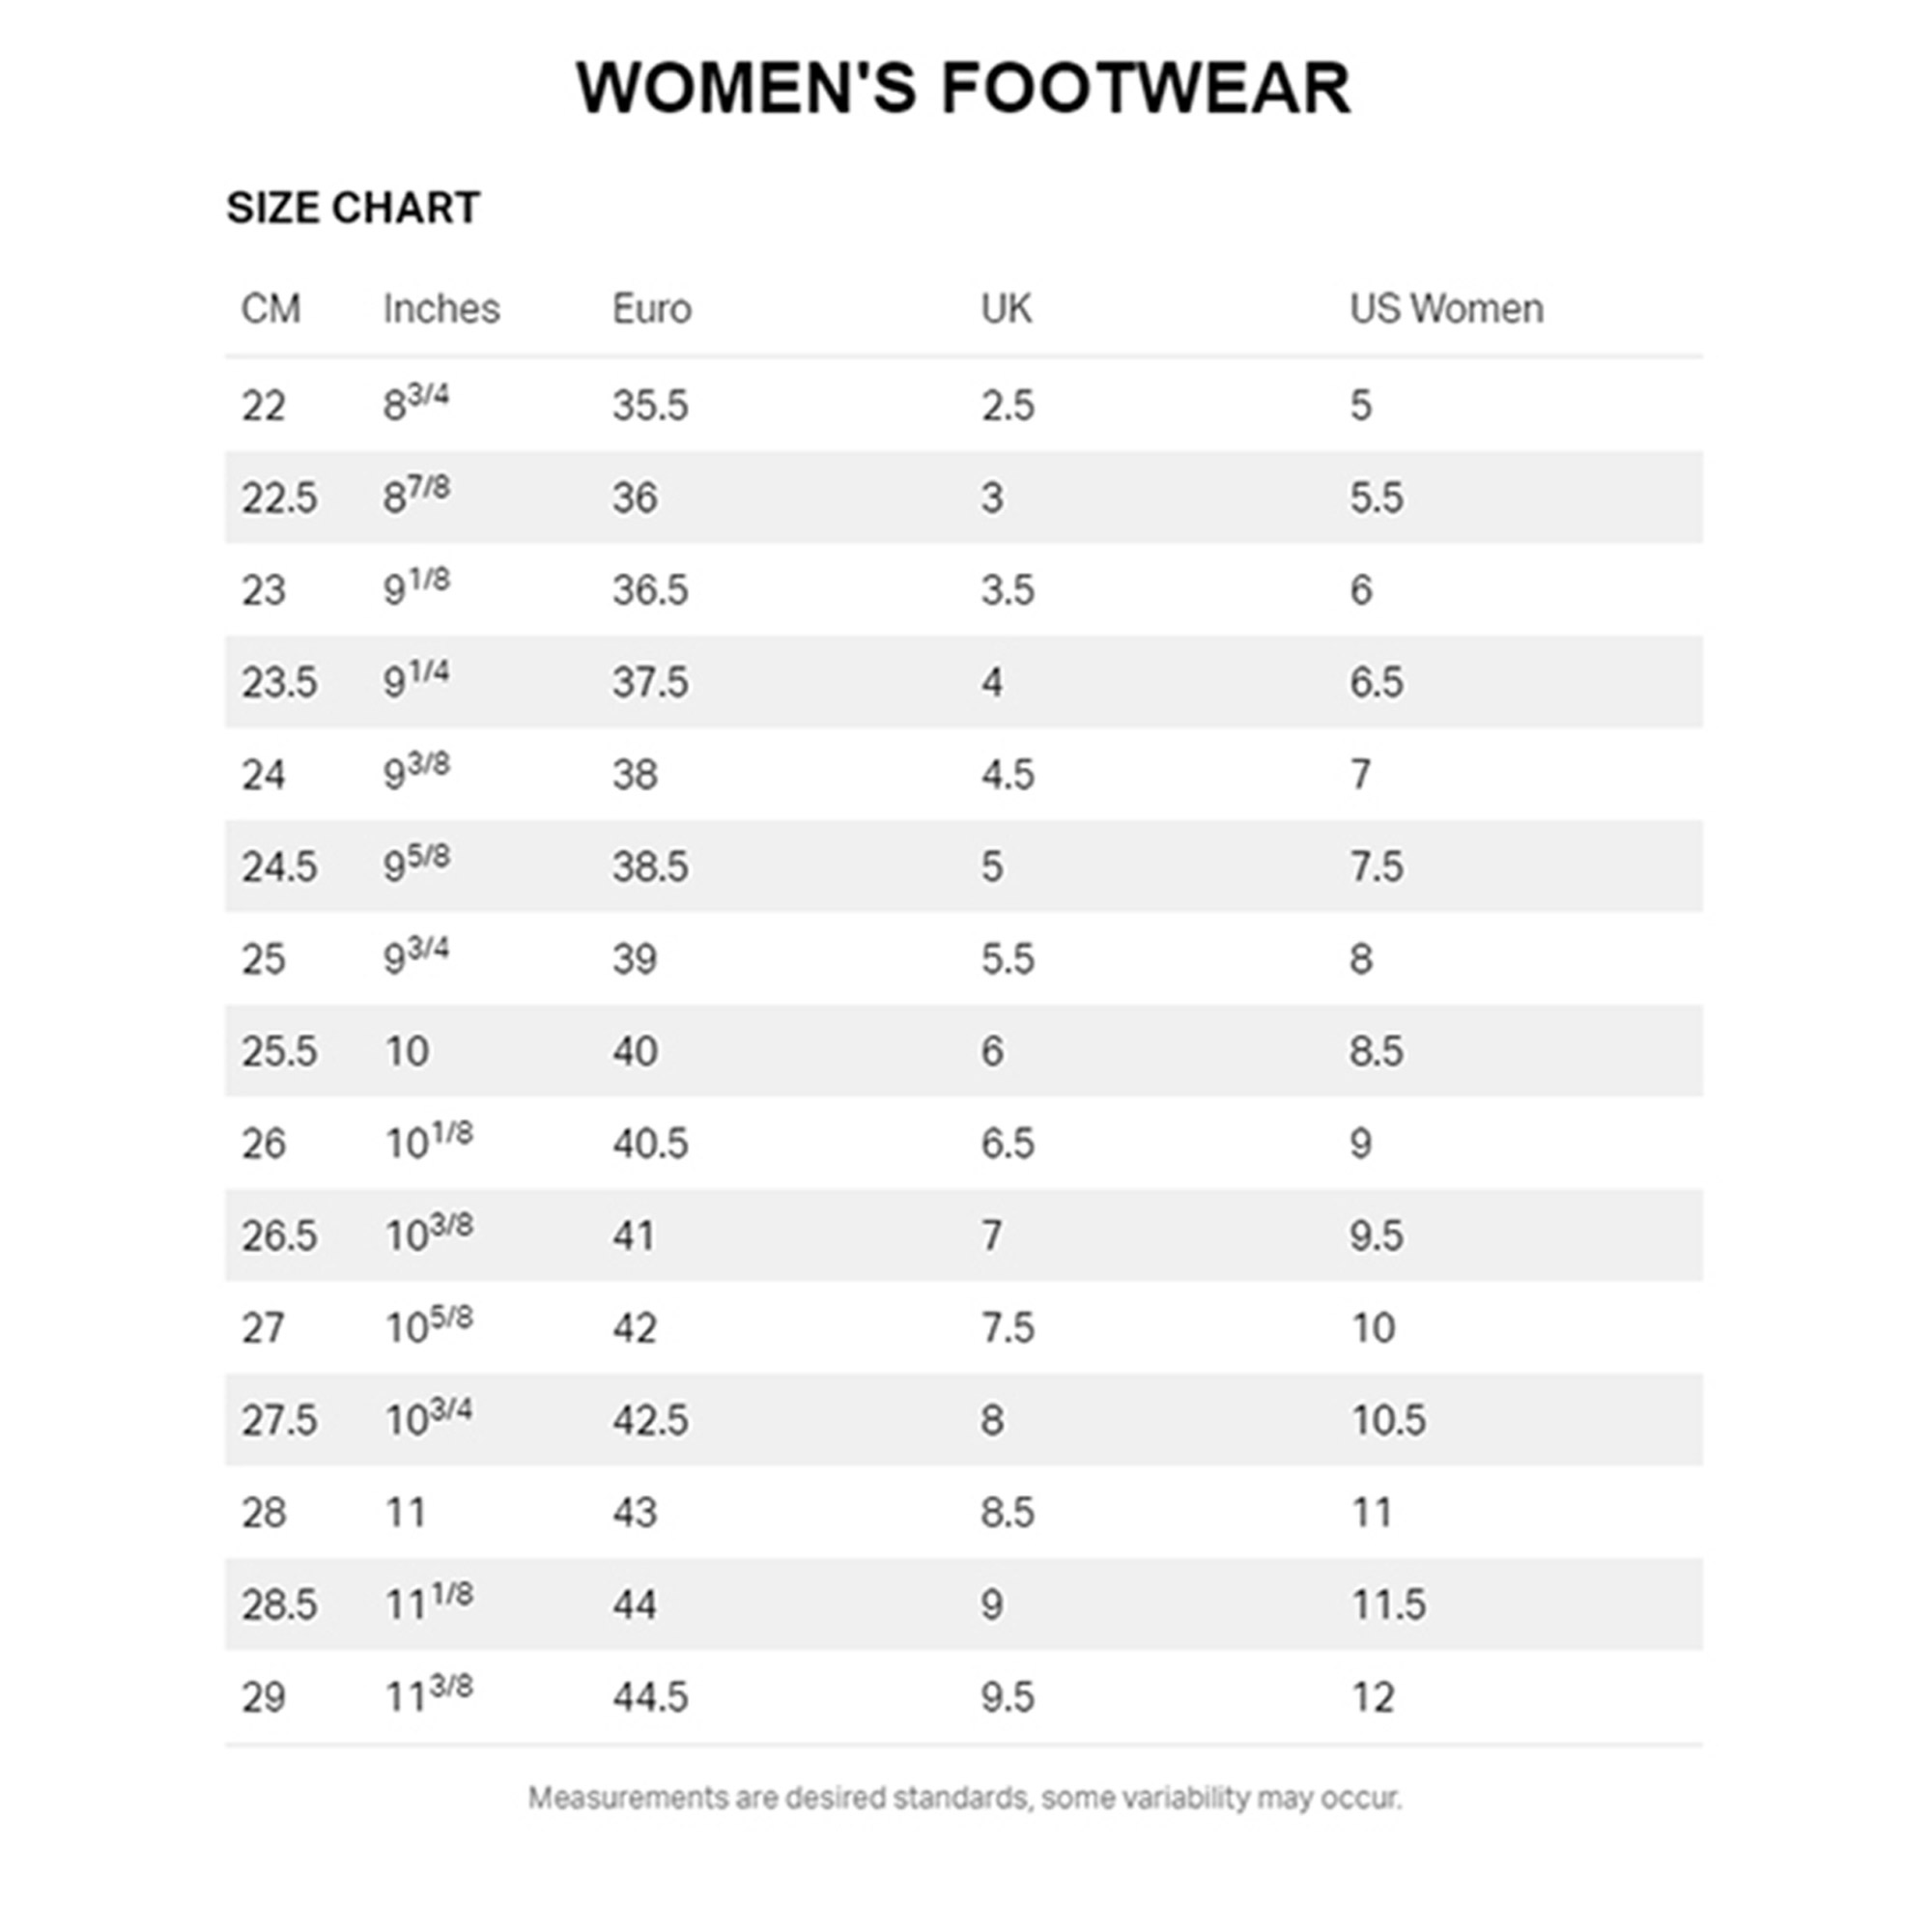Click the SIZE CHART heading
The height and width of the screenshot is (1932, 1932).
(353, 208)
